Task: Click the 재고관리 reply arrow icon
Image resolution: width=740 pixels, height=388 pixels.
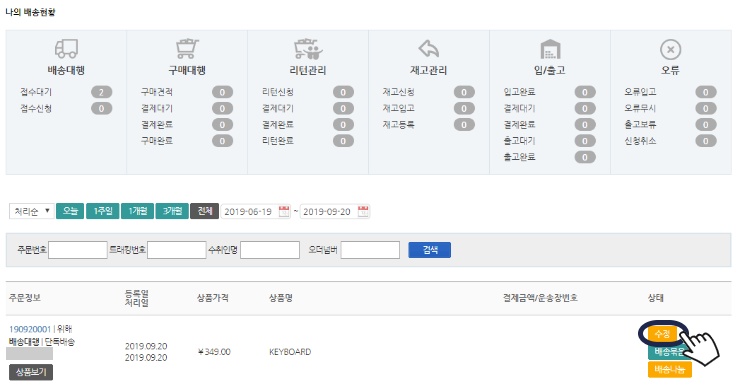Action: [429, 48]
